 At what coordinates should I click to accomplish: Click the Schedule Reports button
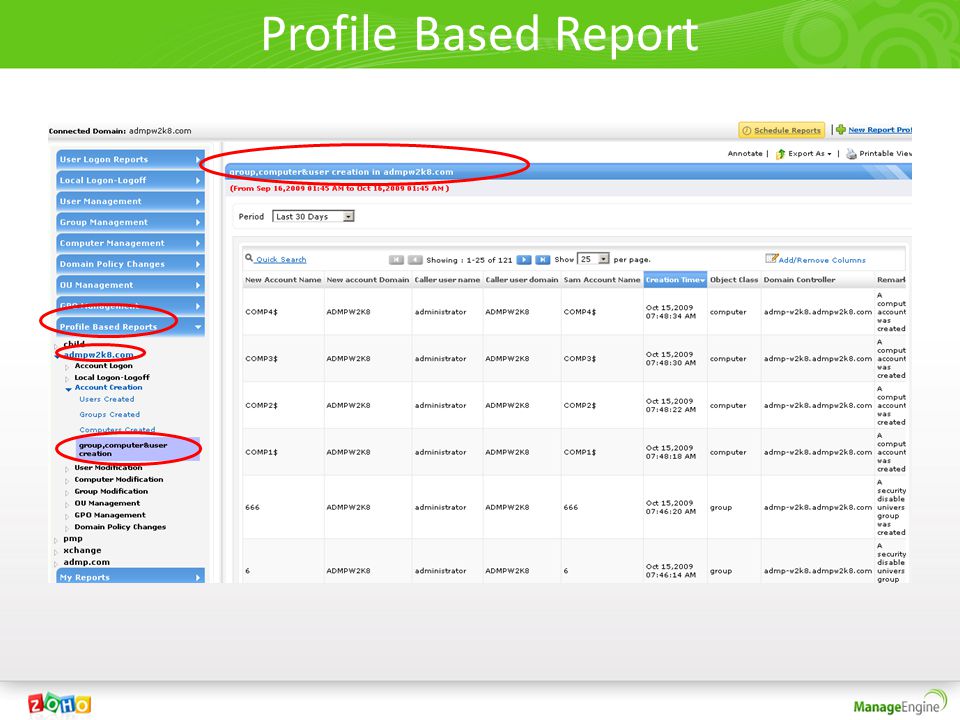[782, 130]
